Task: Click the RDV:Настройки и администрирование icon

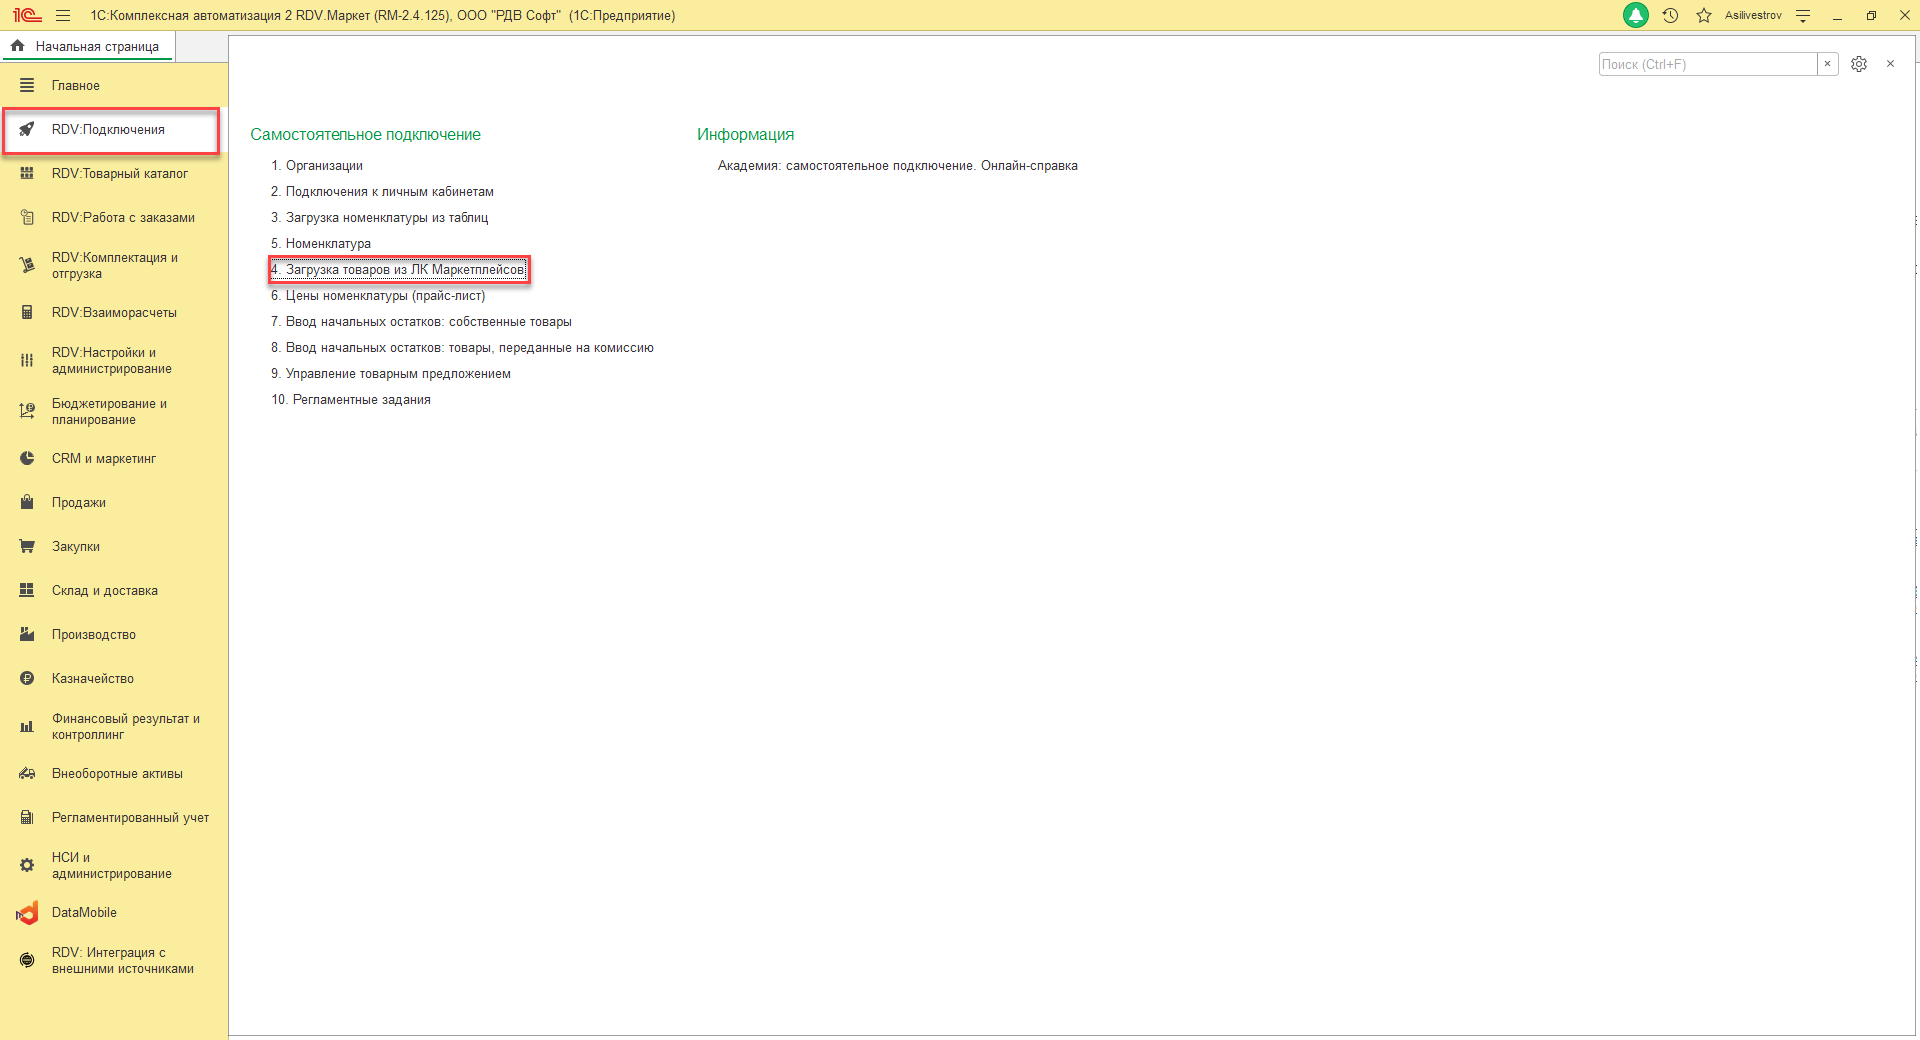Action: [27, 360]
